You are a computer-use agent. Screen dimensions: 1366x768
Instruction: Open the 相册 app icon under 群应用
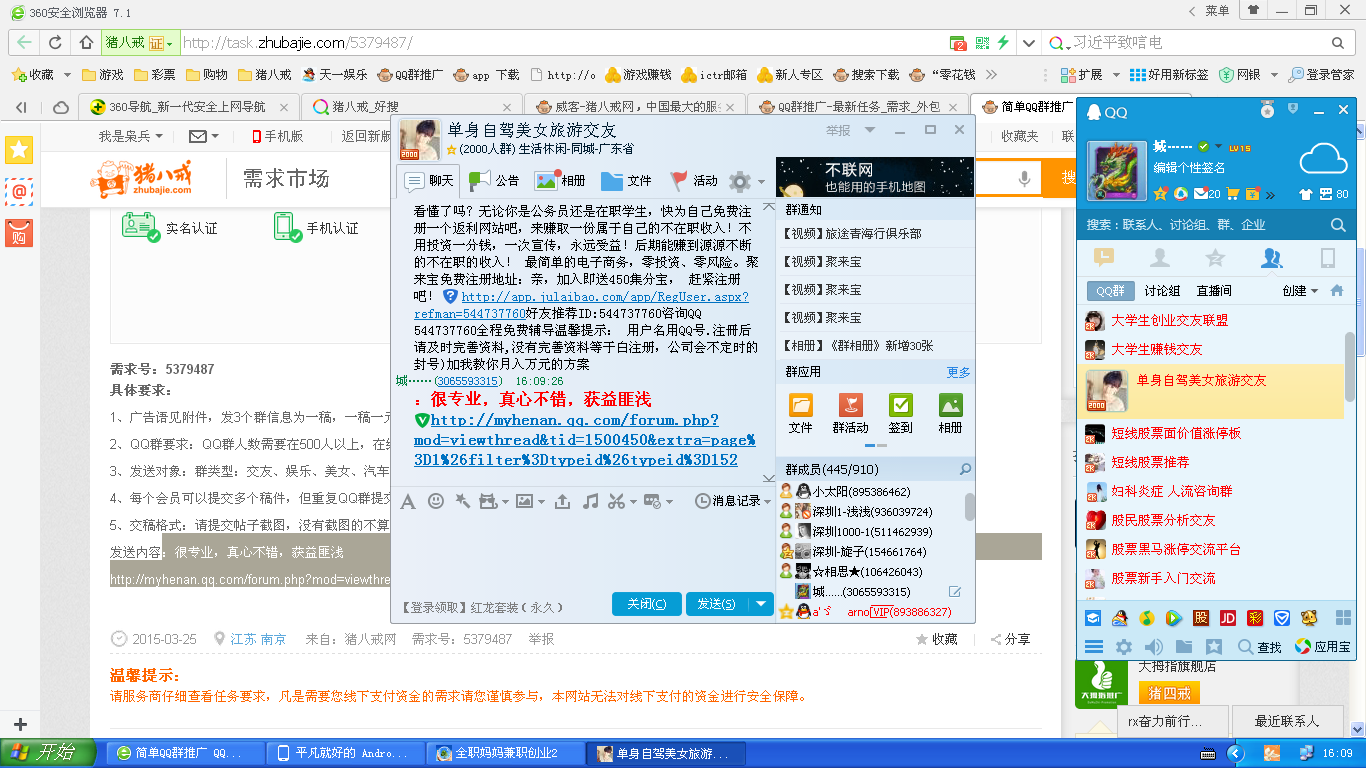coord(951,405)
